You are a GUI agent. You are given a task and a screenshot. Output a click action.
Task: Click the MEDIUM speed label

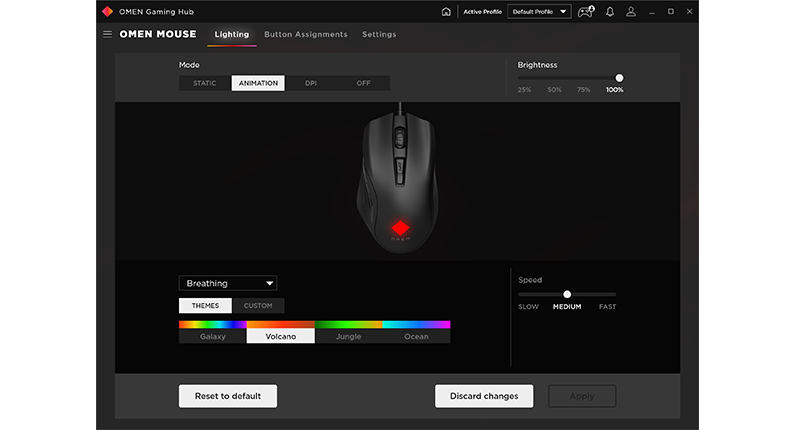pyautogui.click(x=567, y=307)
